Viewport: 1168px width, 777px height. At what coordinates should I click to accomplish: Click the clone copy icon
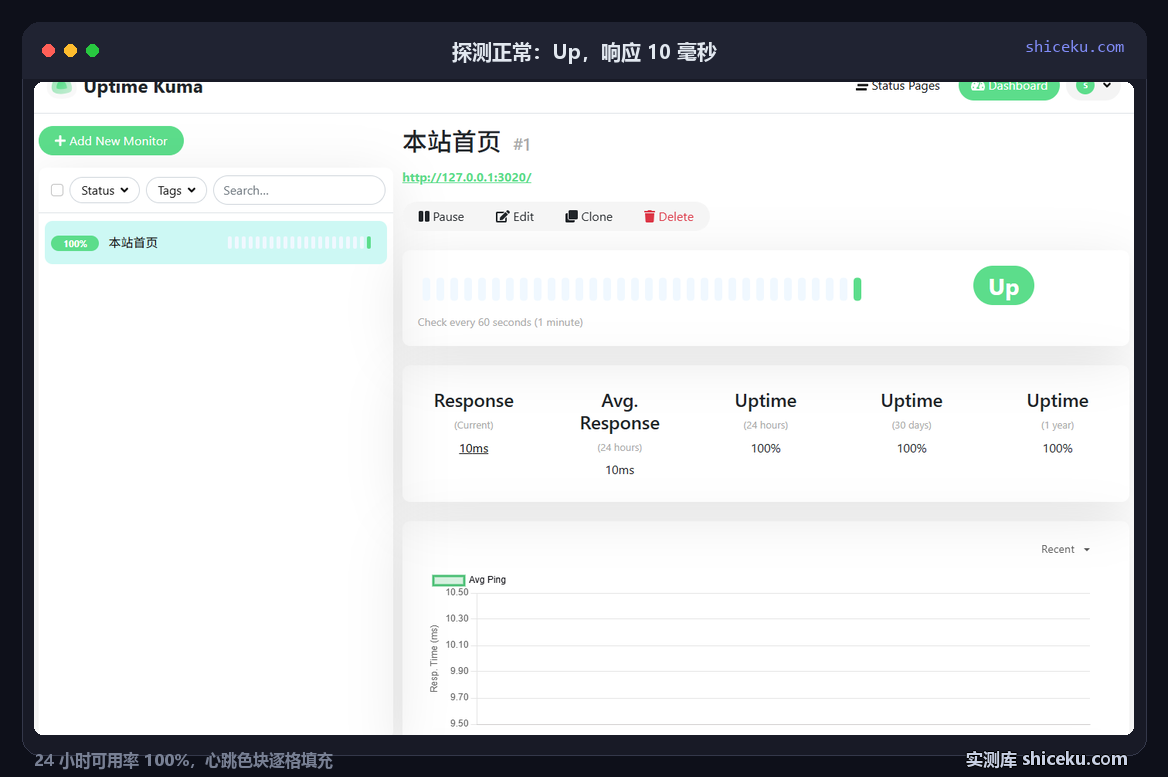point(571,217)
